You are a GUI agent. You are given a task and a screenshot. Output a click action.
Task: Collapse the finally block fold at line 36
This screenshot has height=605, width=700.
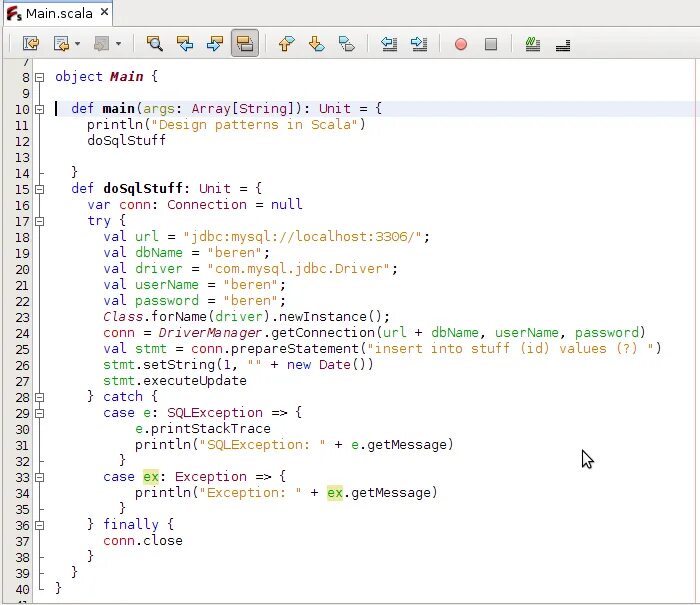(x=40, y=526)
